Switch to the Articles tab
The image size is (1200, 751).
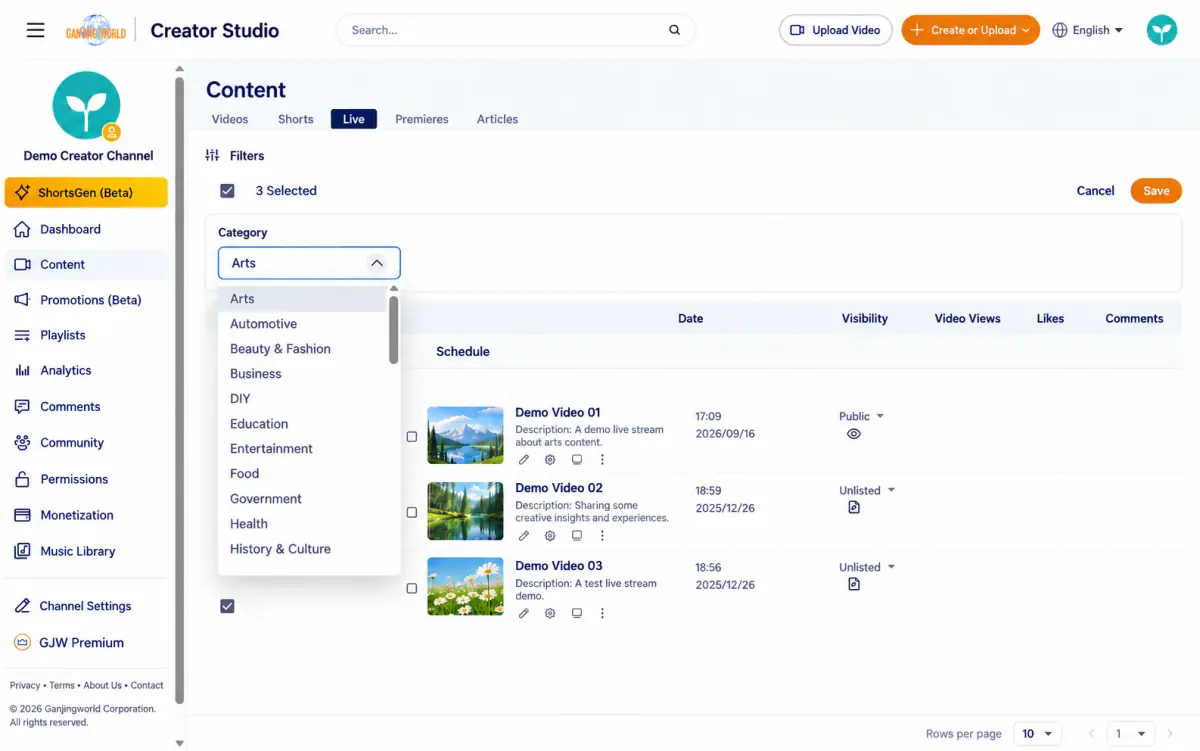tap(497, 119)
